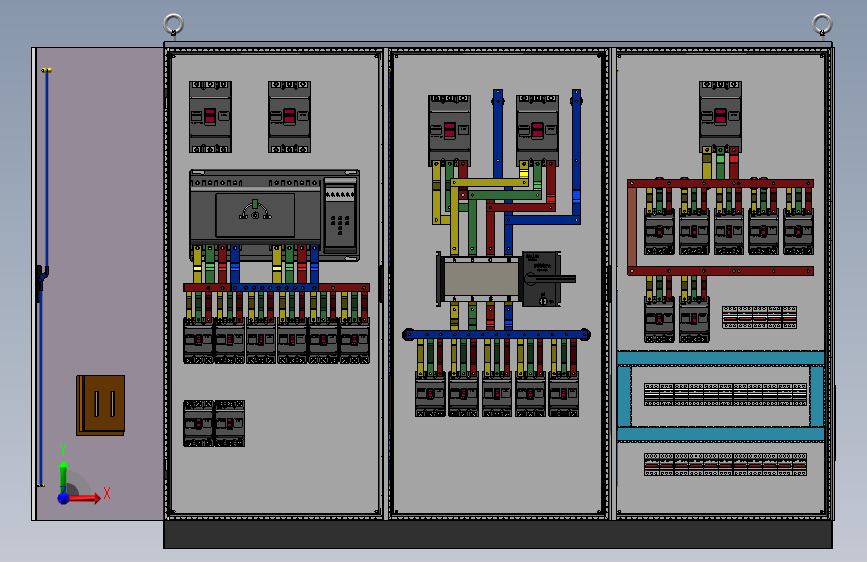The image size is (867, 562).
Task: Select the leftmost breaker in the middle panel's bottom row
Action: [x=430, y=394]
